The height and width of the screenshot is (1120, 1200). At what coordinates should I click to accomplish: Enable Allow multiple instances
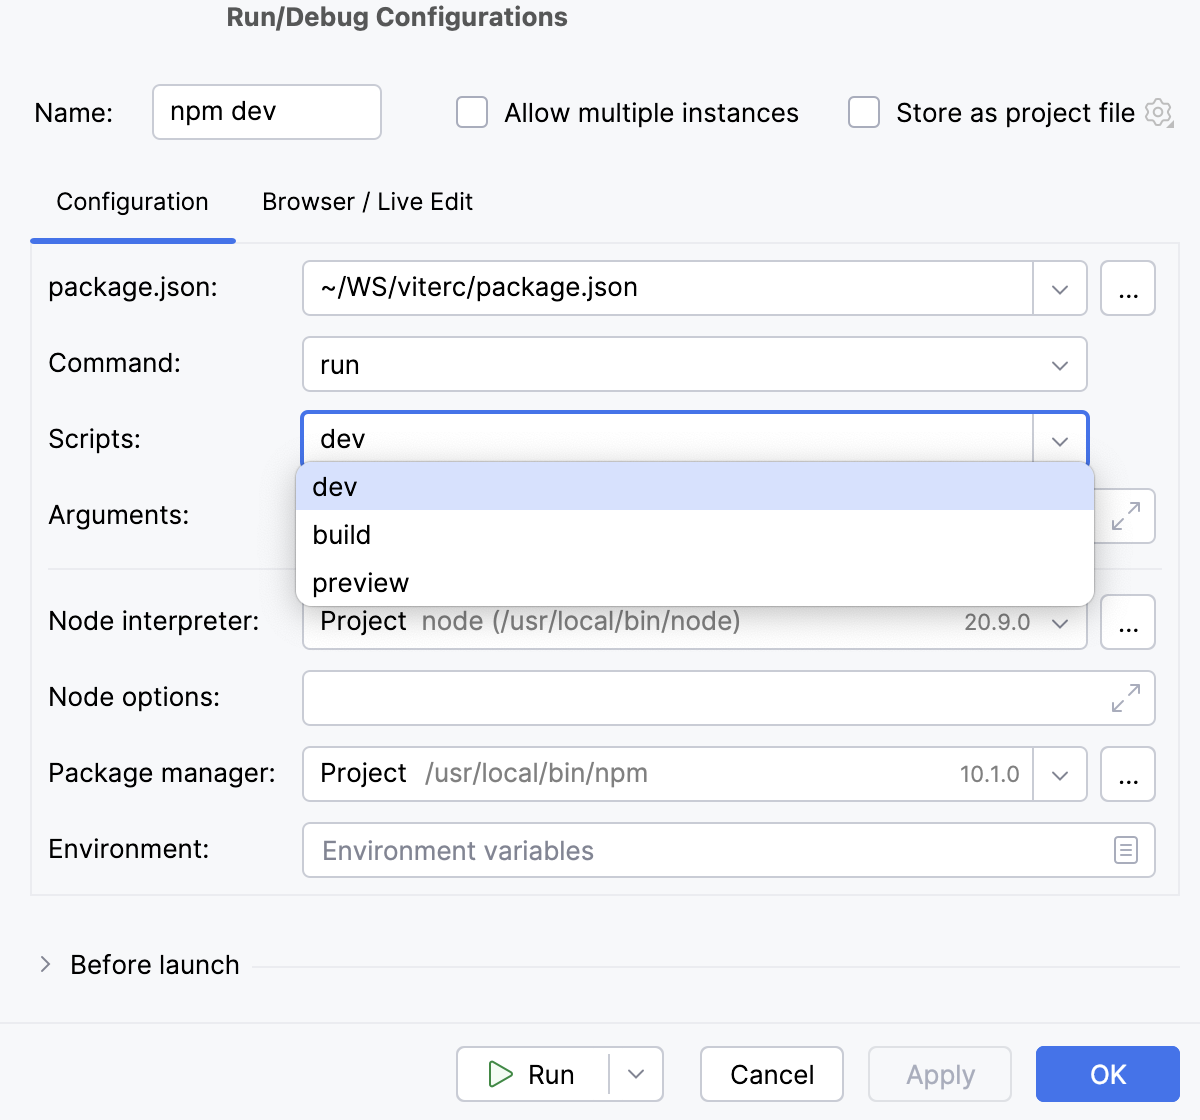pyautogui.click(x=471, y=113)
